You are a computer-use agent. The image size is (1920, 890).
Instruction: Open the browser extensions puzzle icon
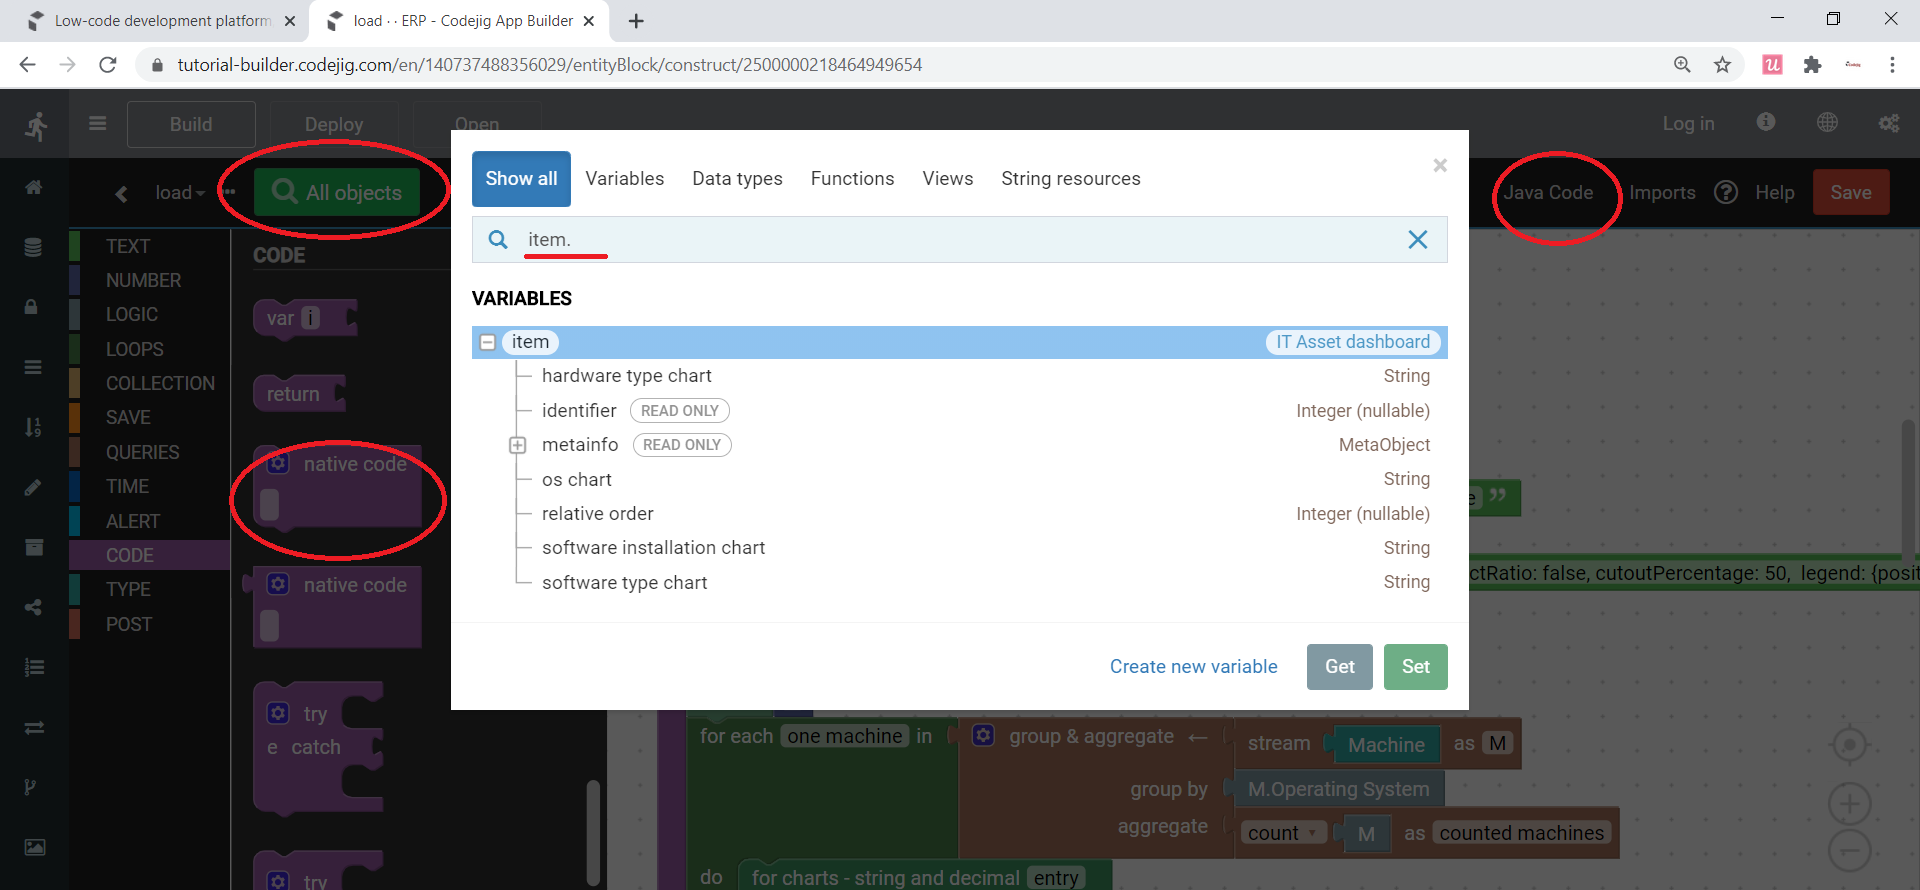(1812, 65)
